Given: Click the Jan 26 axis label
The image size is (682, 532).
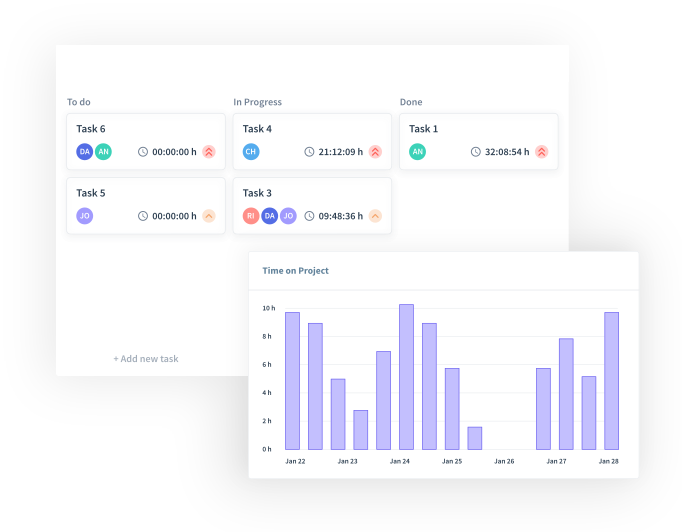Looking at the screenshot, I should tap(504, 461).
